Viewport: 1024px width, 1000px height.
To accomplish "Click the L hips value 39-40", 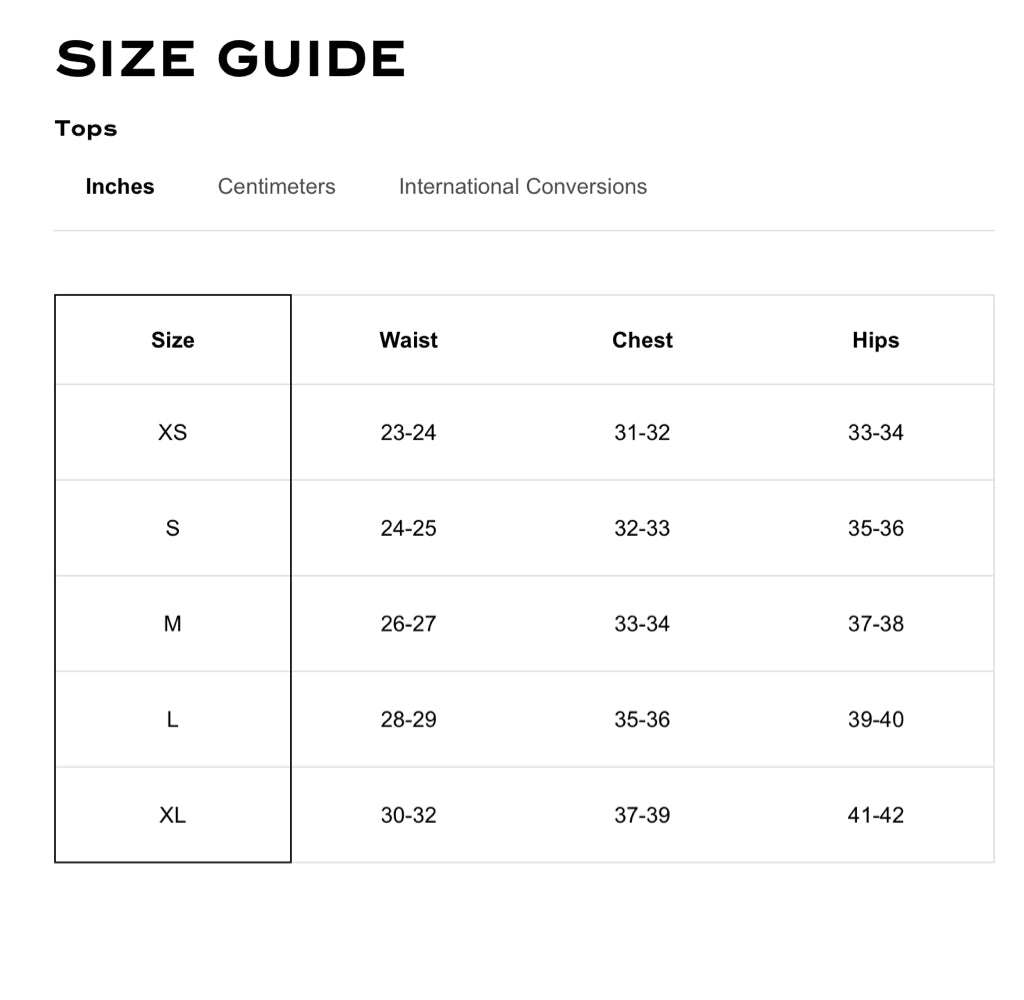I will point(875,720).
